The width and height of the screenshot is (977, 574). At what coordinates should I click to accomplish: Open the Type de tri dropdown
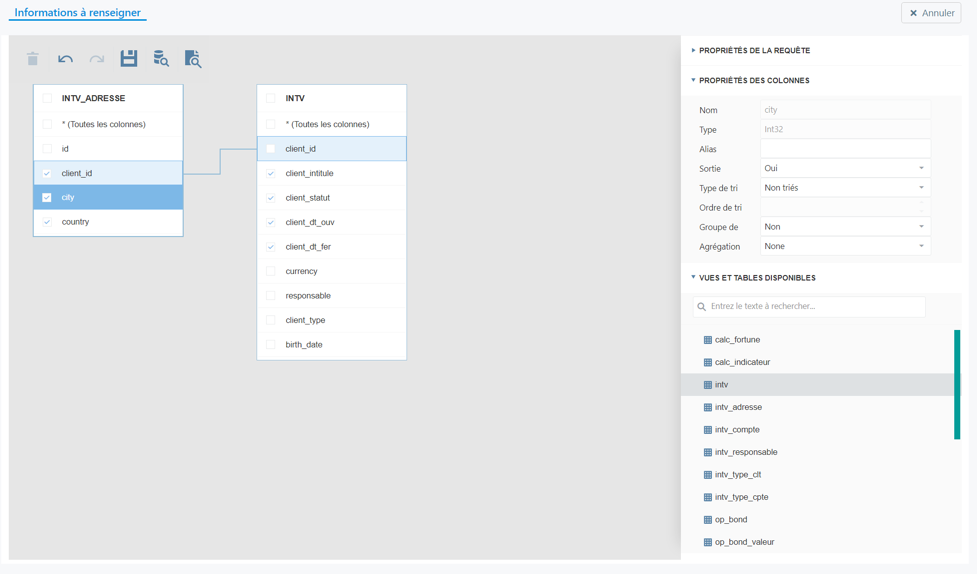pos(846,188)
